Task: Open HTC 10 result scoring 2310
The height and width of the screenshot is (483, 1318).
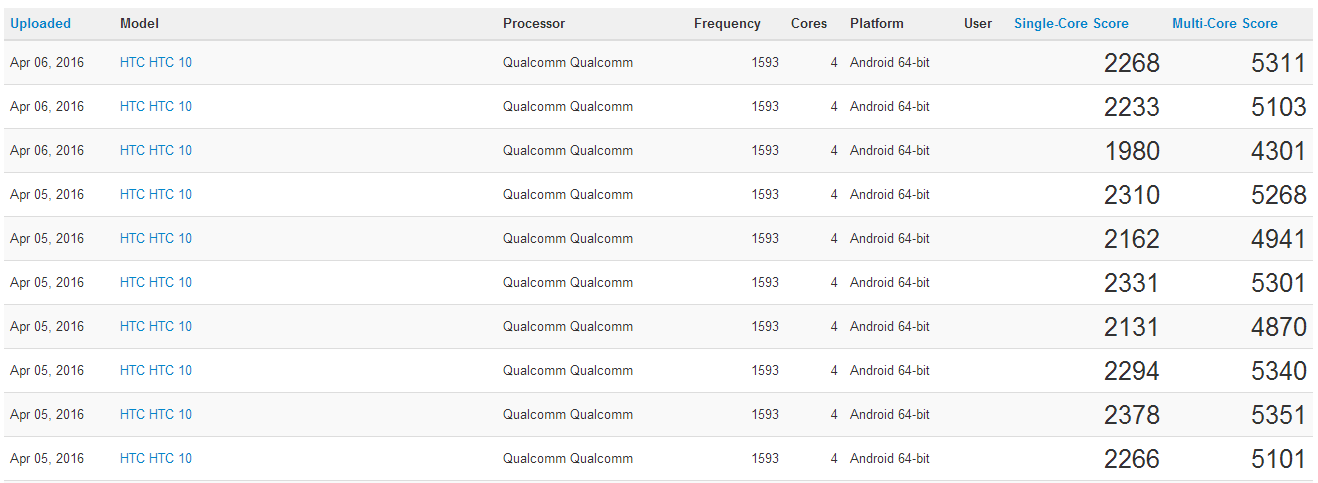Action: click(156, 194)
